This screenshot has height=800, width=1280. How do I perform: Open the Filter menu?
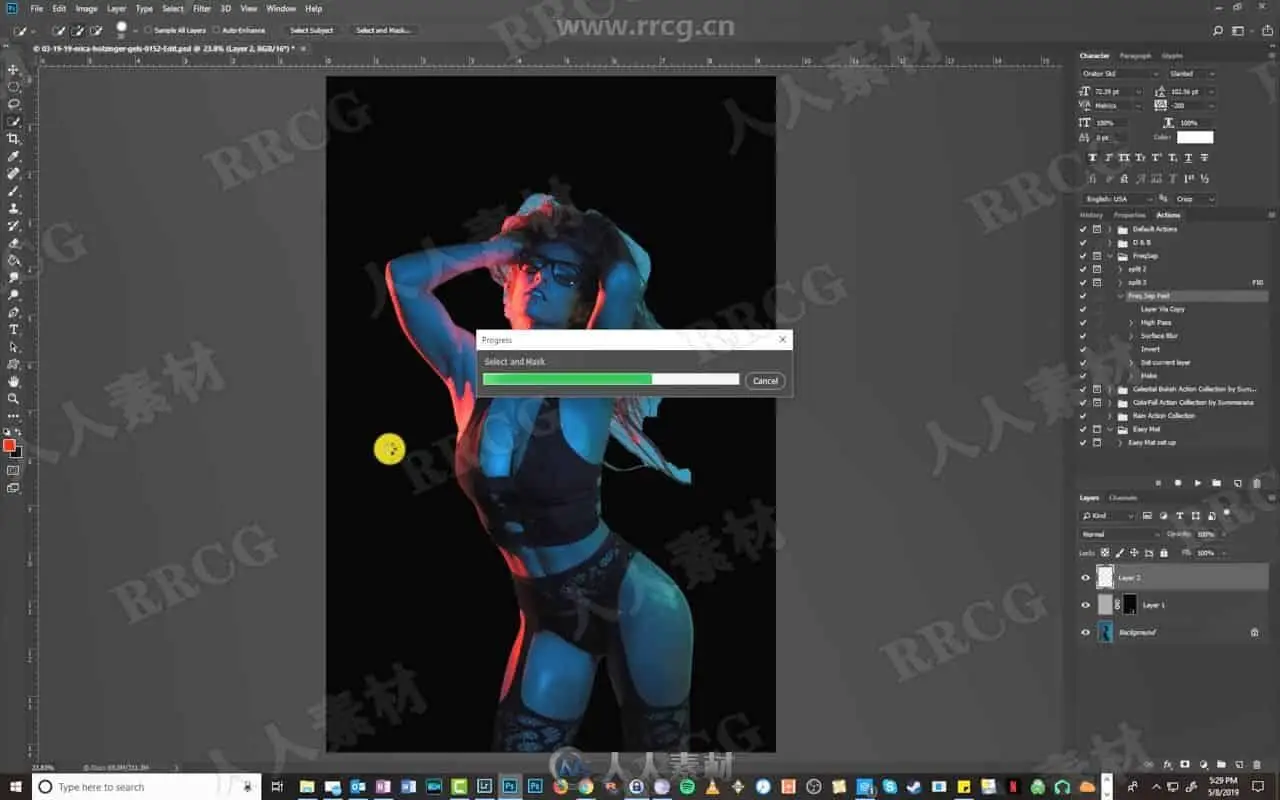(x=202, y=9)
